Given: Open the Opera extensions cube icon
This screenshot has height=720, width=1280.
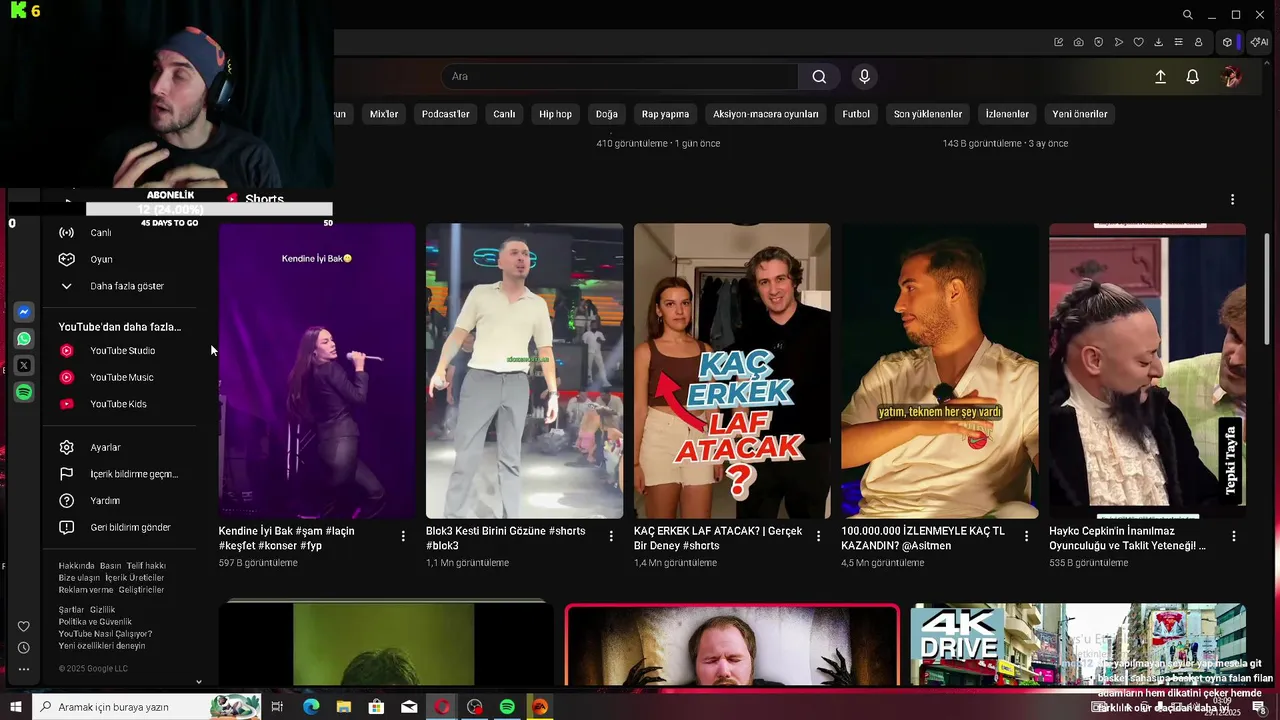Looking at the screenshot, I should tap(1227, 42).
